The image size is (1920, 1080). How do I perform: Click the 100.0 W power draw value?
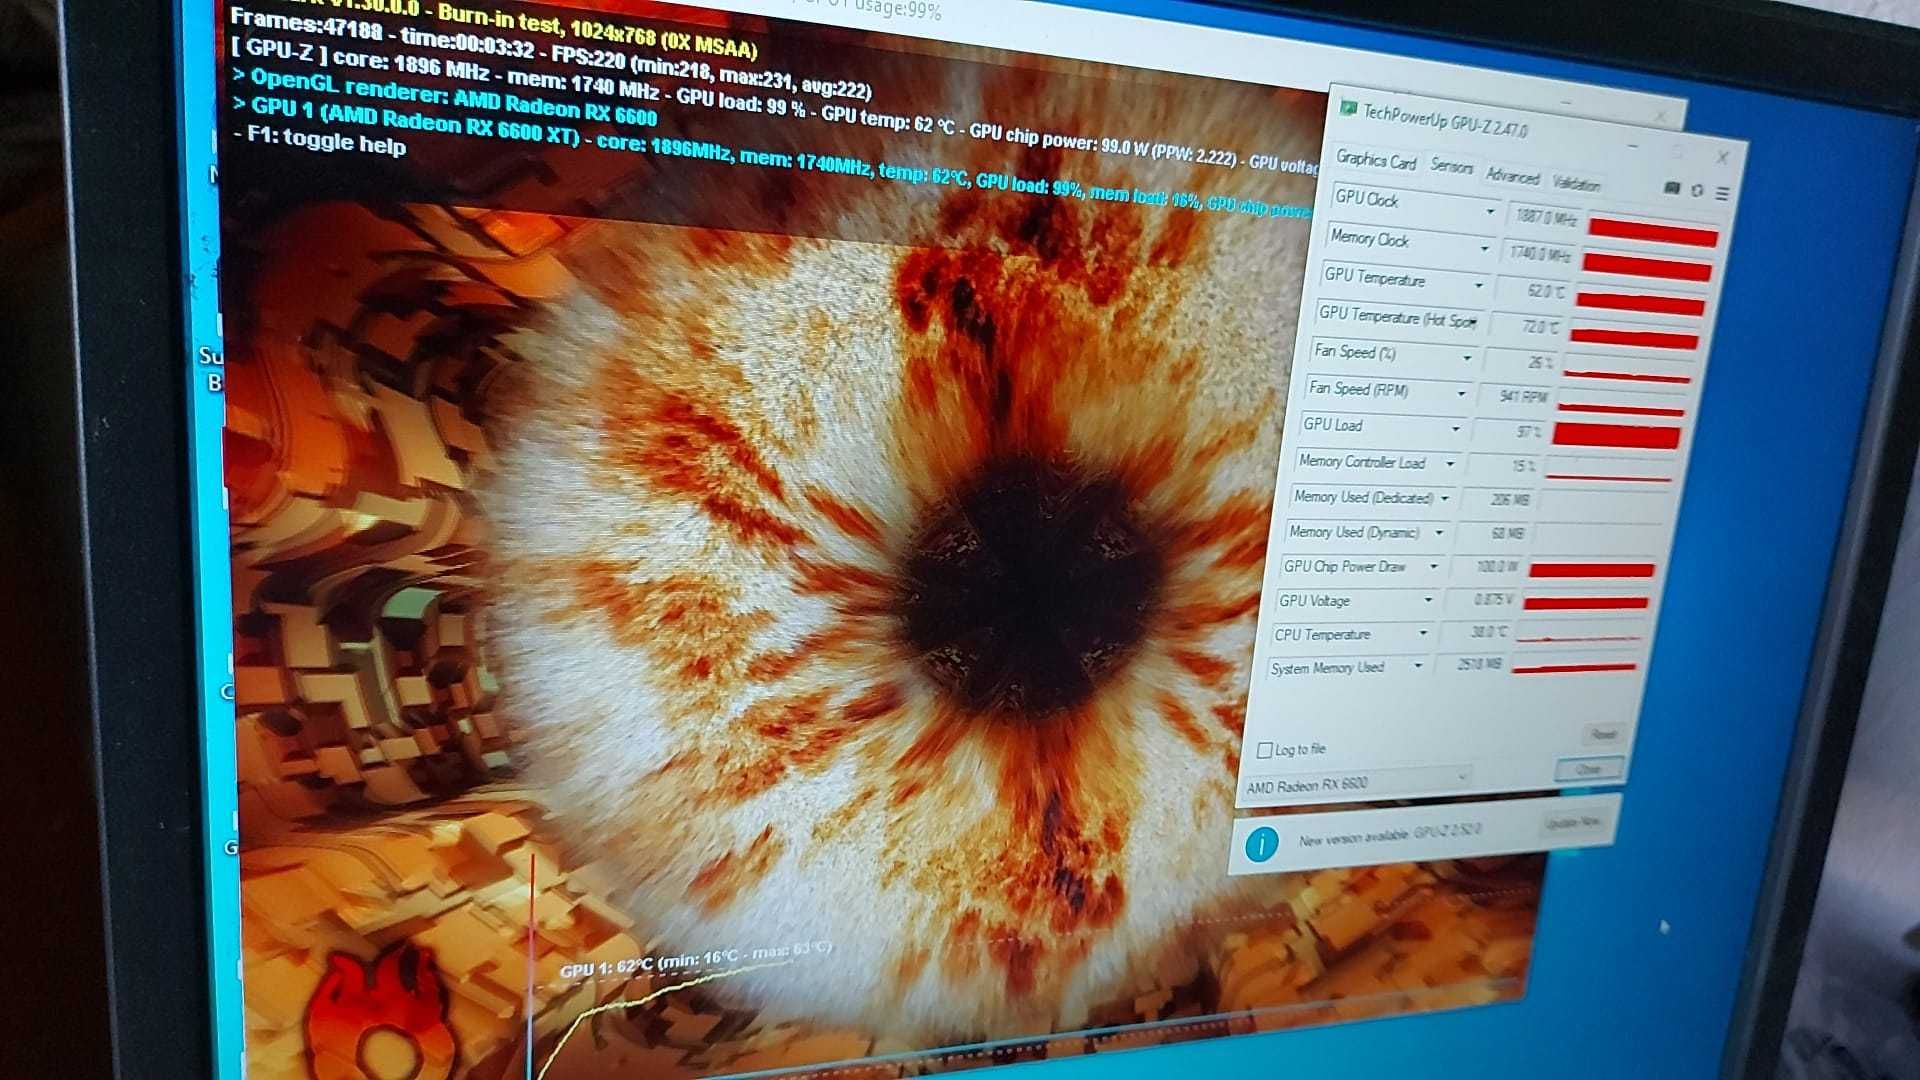coord(1496,567)
